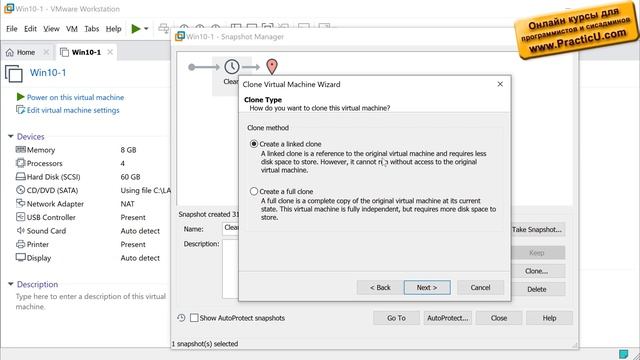
Task: Click the Keep button in Snapshot Manager
Action: point(537,252)
